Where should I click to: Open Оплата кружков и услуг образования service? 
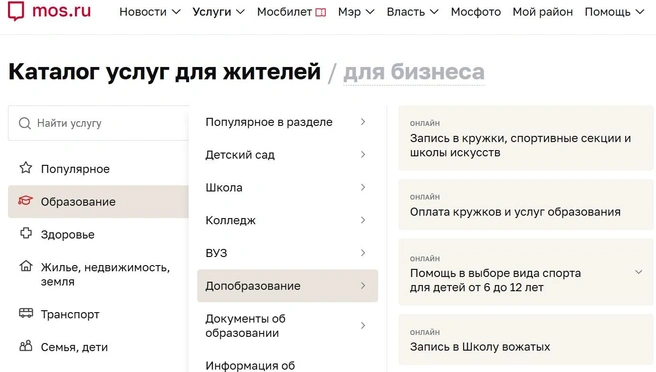click(525, 205)
